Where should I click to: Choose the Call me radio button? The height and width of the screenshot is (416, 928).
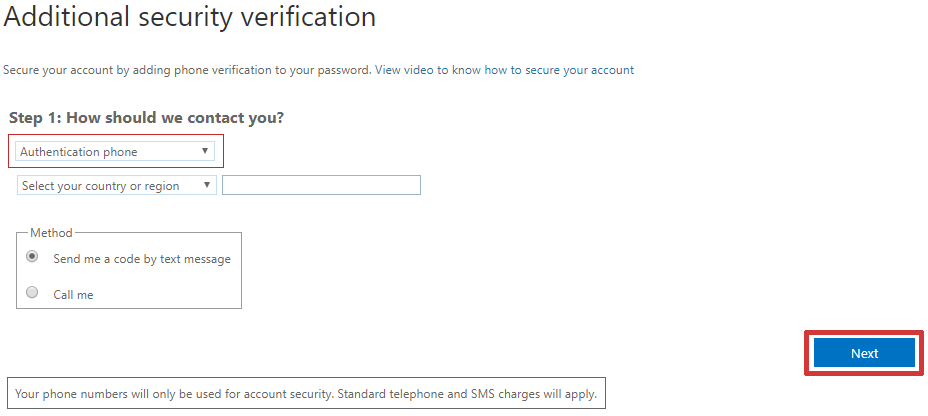[x=33, y=293]
